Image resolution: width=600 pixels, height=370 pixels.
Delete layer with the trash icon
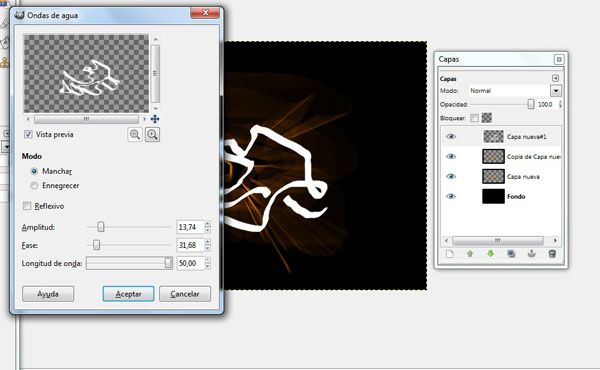[x=552, y=254]
